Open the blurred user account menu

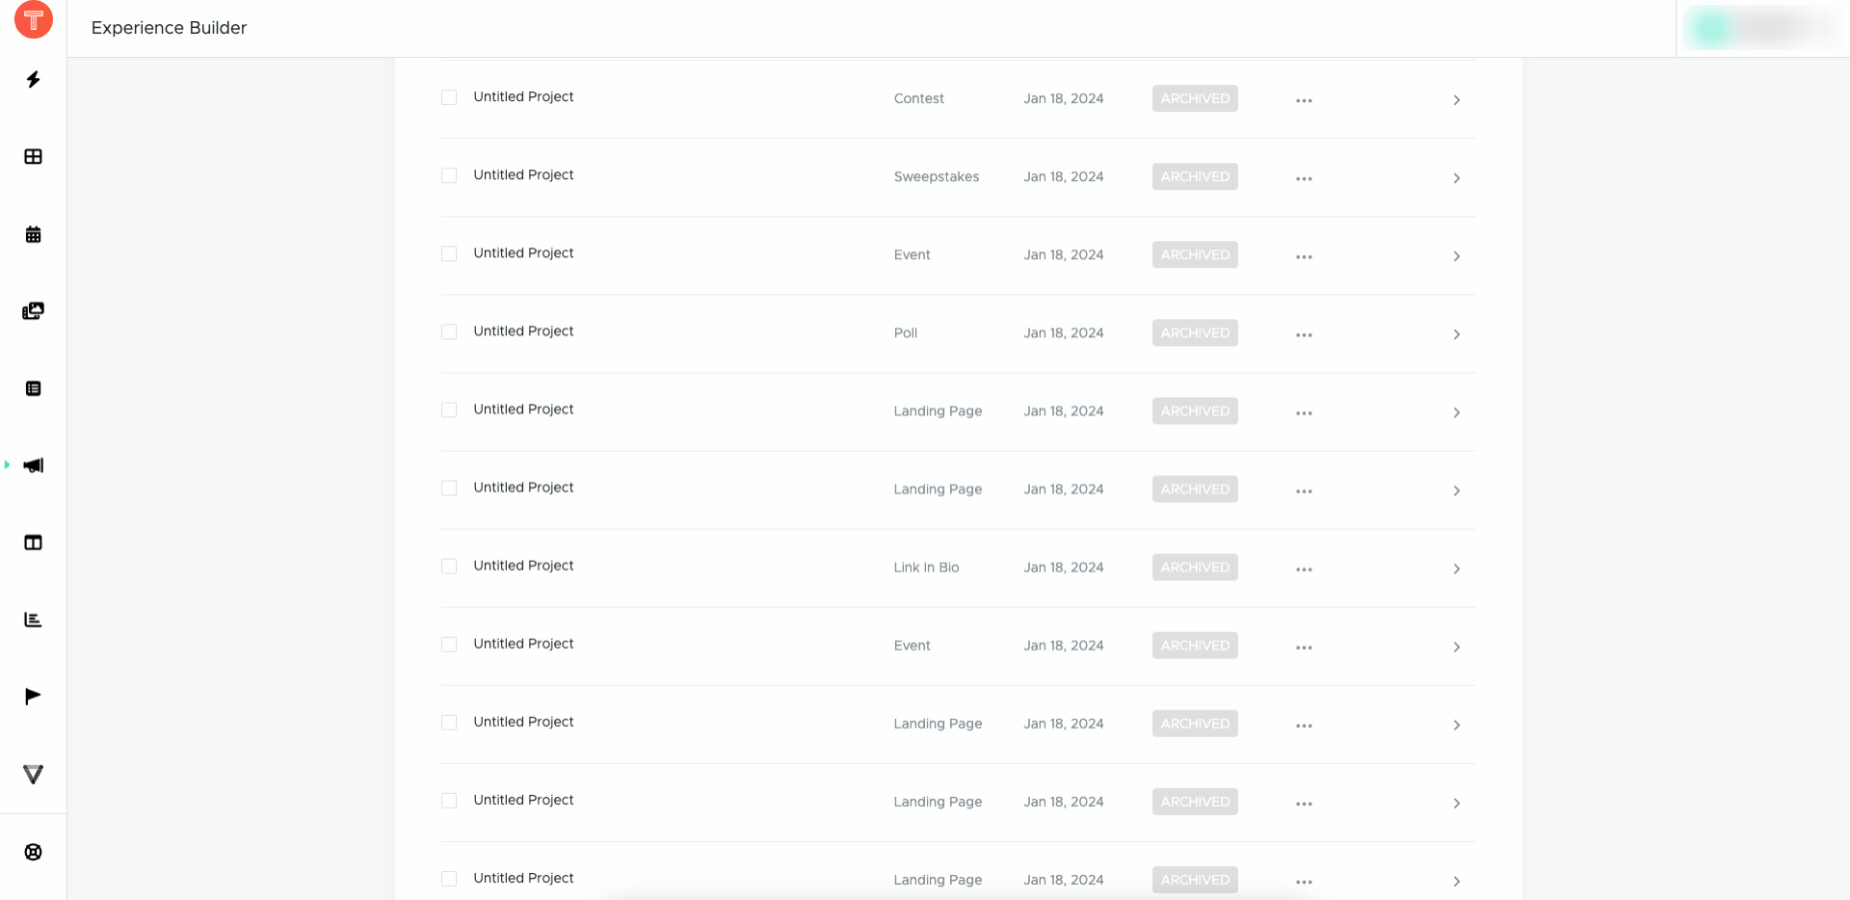click(1762, 28)
